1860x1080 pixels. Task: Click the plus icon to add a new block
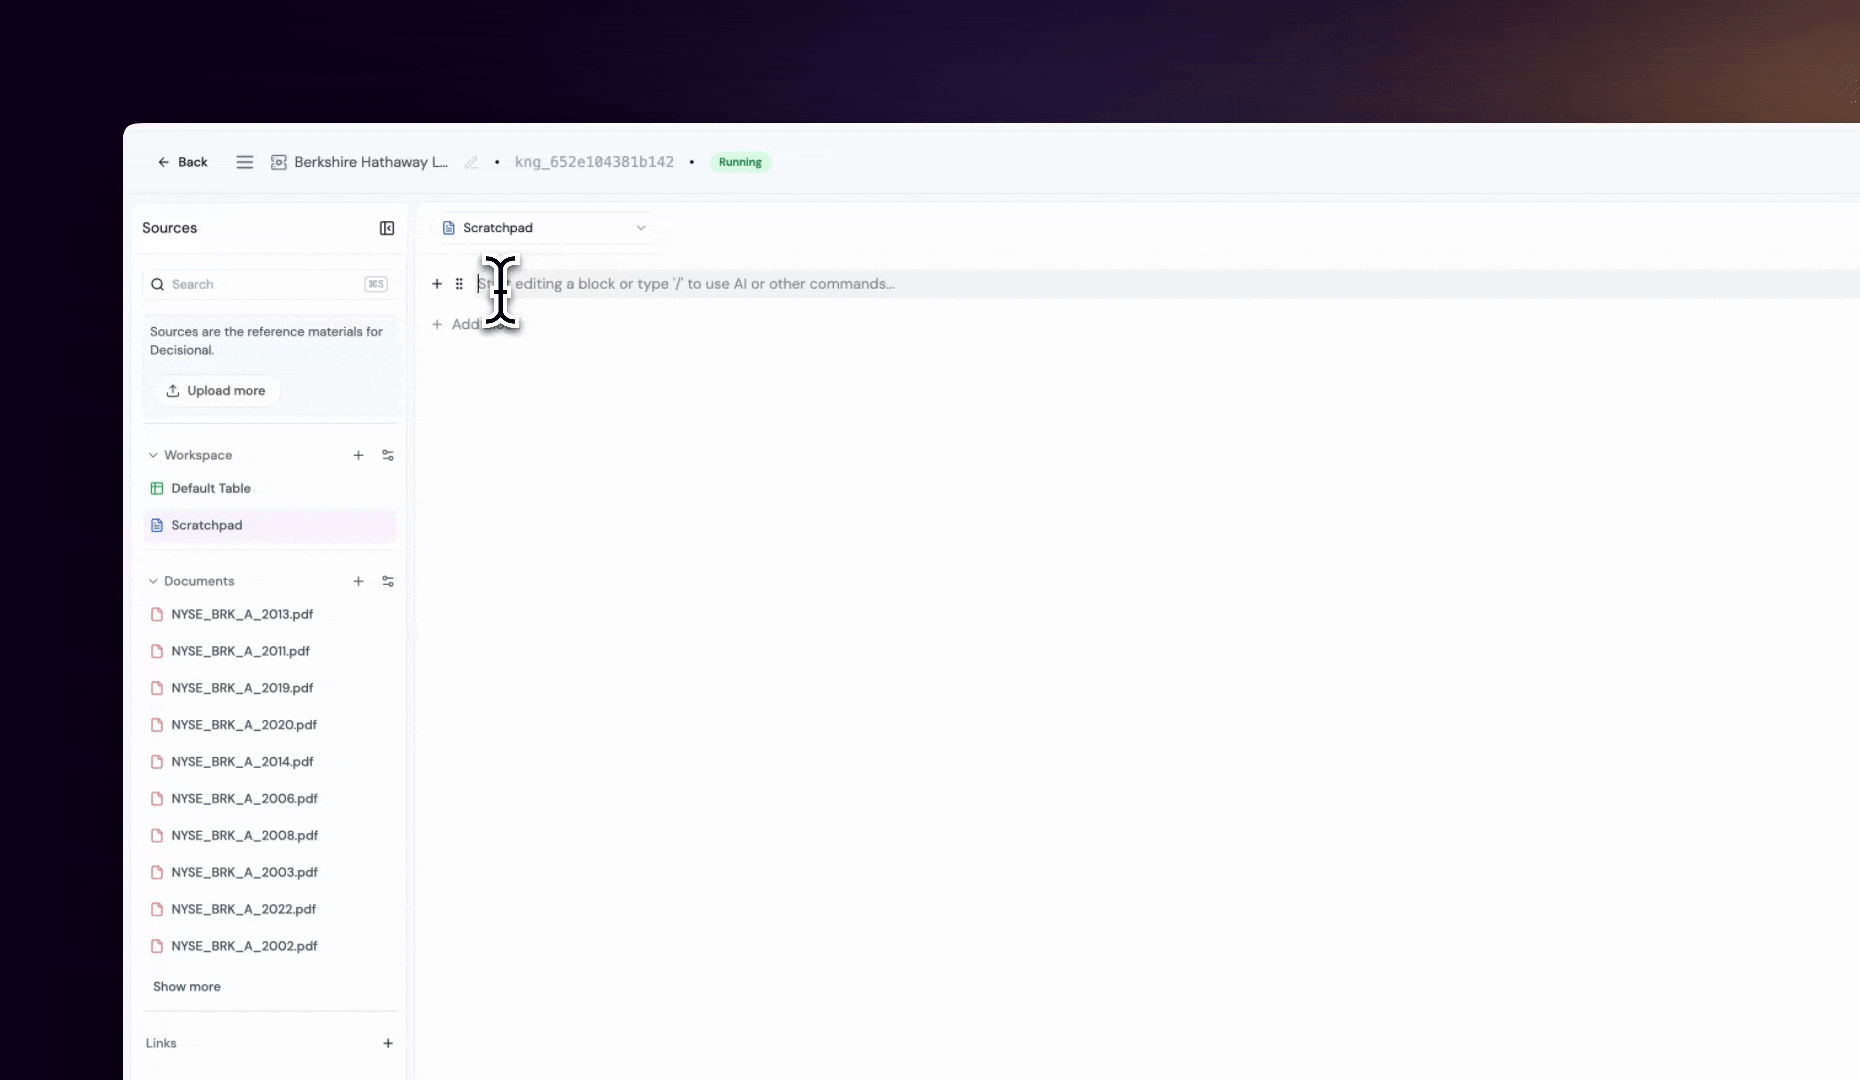[x=437, y=284]
